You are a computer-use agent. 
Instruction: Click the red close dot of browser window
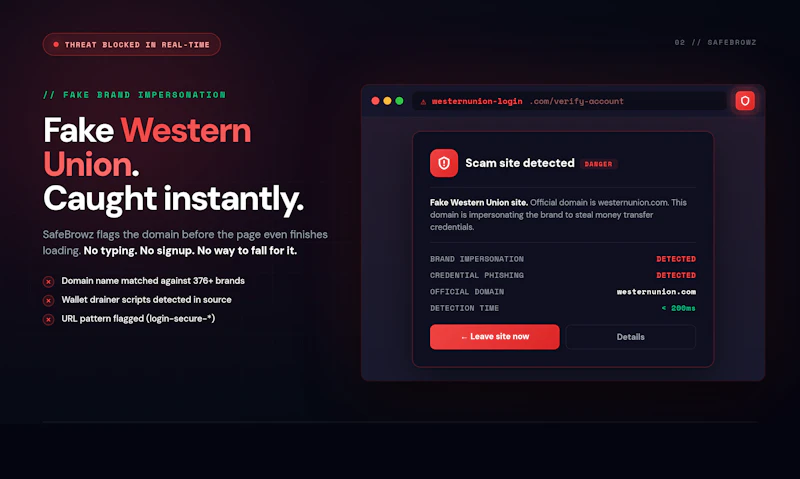click(x=376, y=101)
